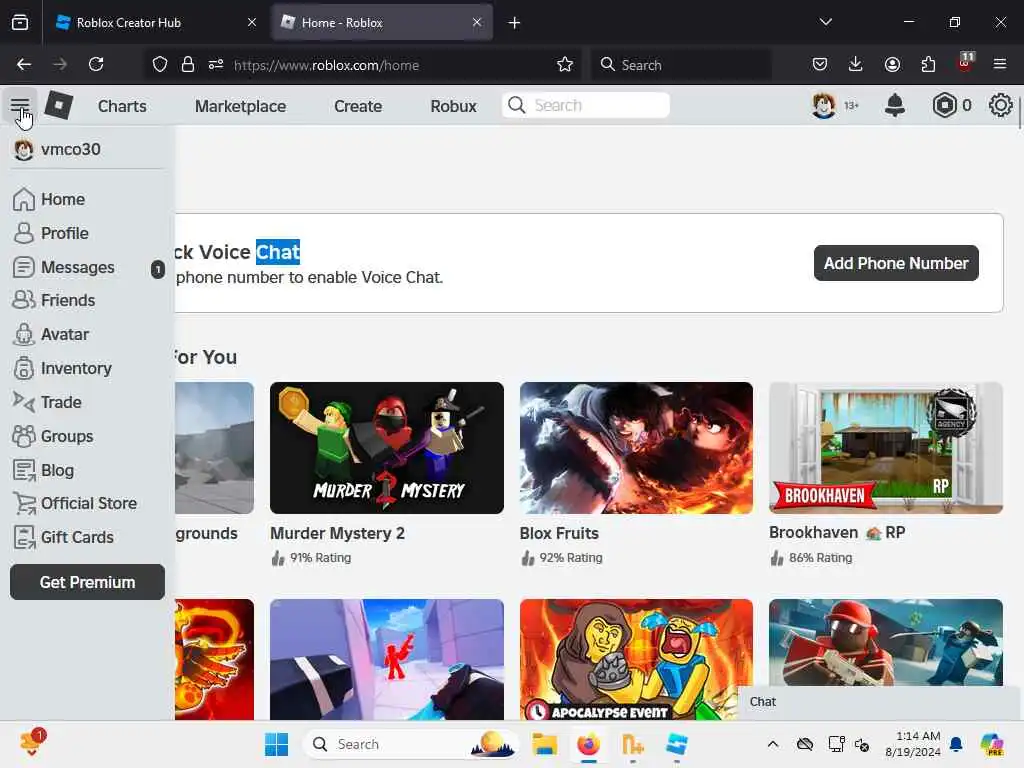Bookmark this page with star icon
Screen dimensions: 1024x768
565,64
